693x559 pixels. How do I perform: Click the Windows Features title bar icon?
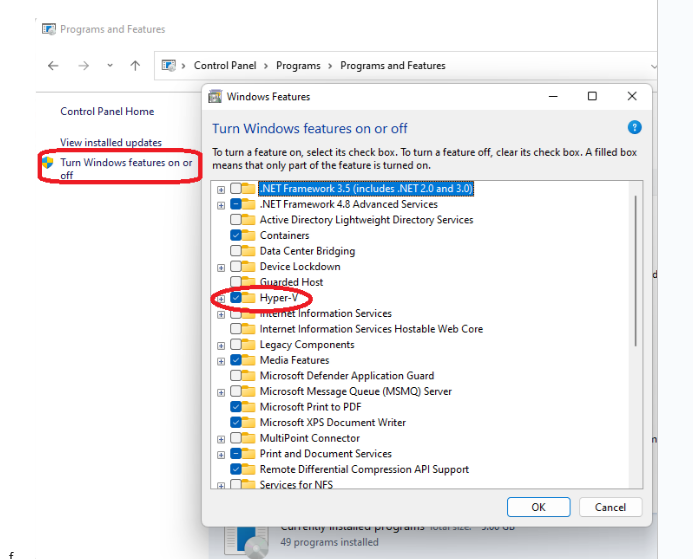[x=216, y=97]
